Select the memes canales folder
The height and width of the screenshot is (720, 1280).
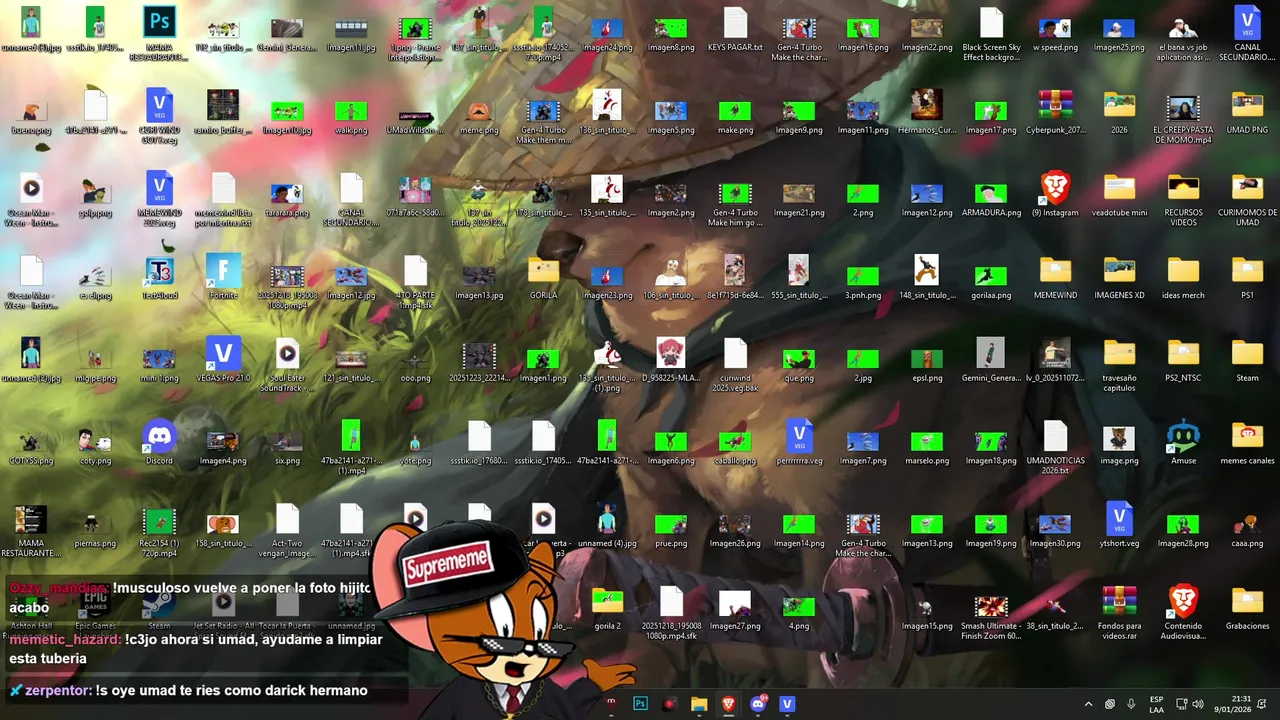pos(1247,443)
